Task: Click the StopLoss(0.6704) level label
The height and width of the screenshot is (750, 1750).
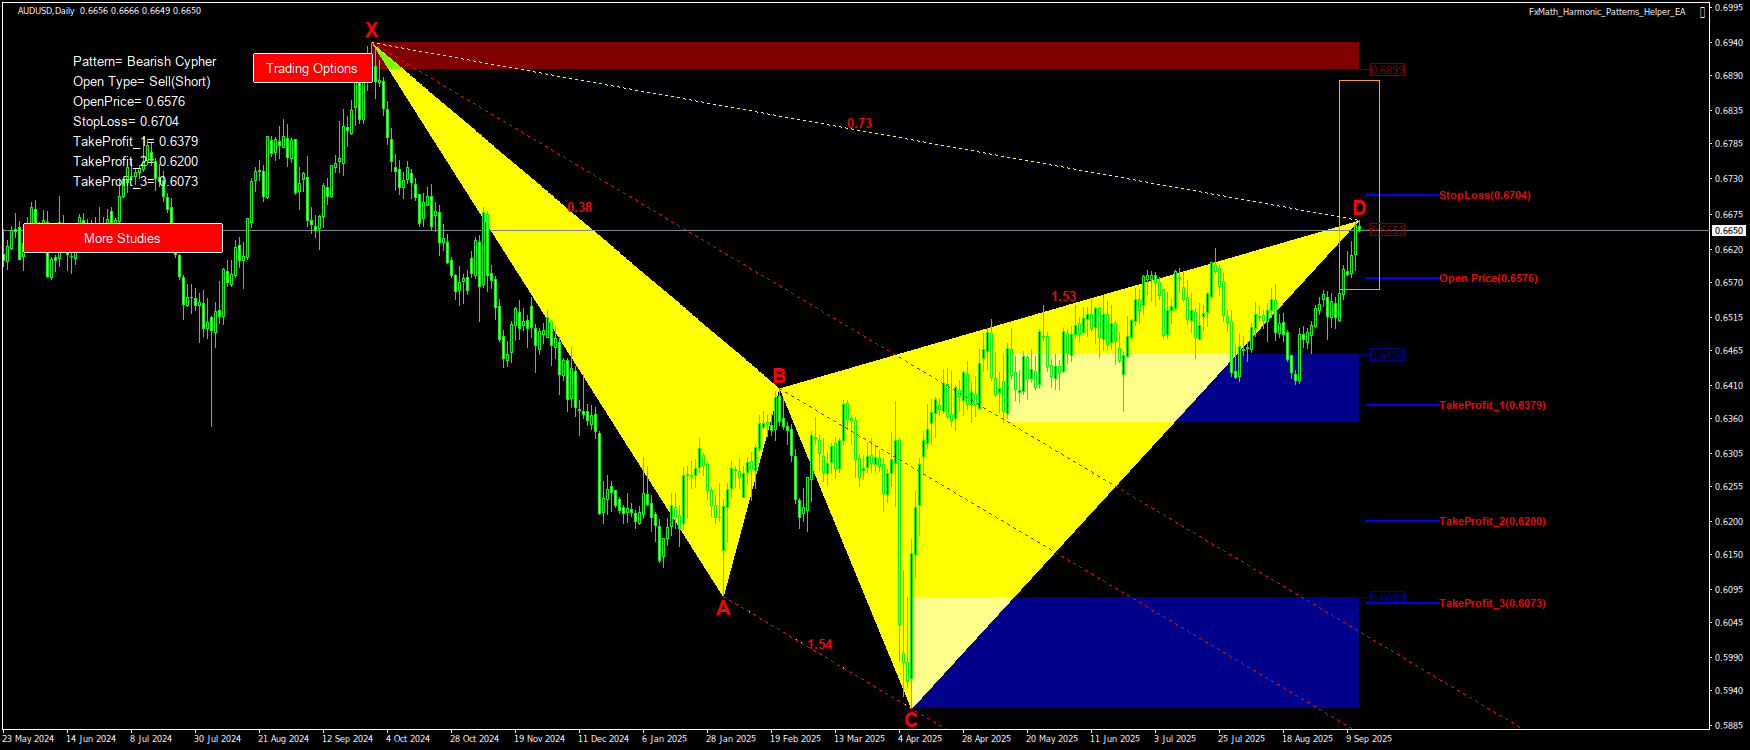Action: click(x=1484, y=196)
